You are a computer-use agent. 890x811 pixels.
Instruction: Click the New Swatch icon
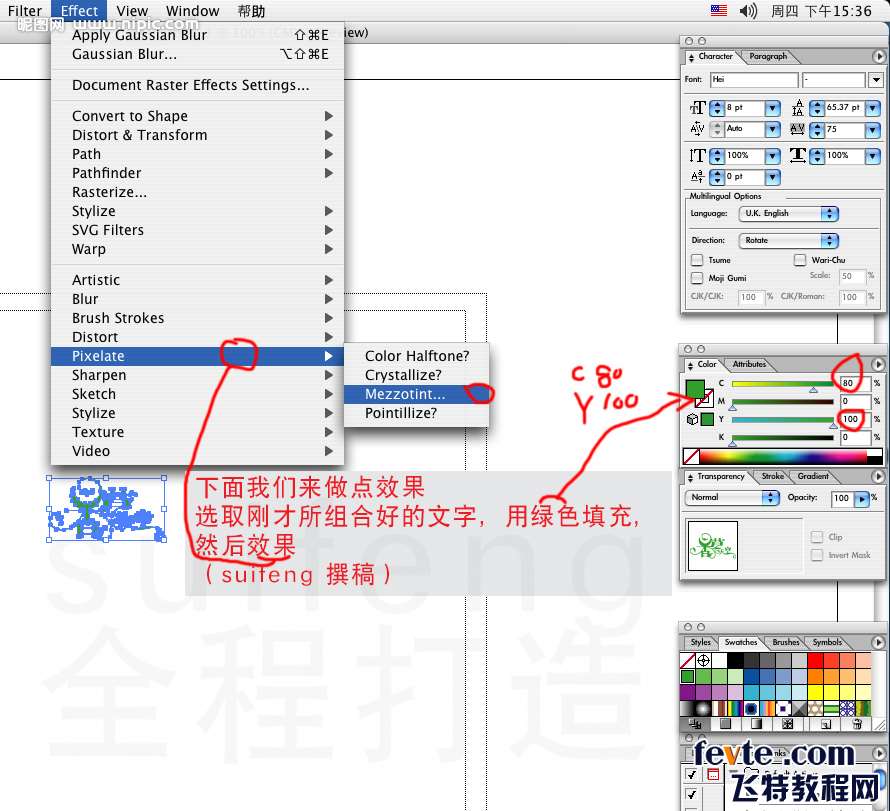point(825,724)
